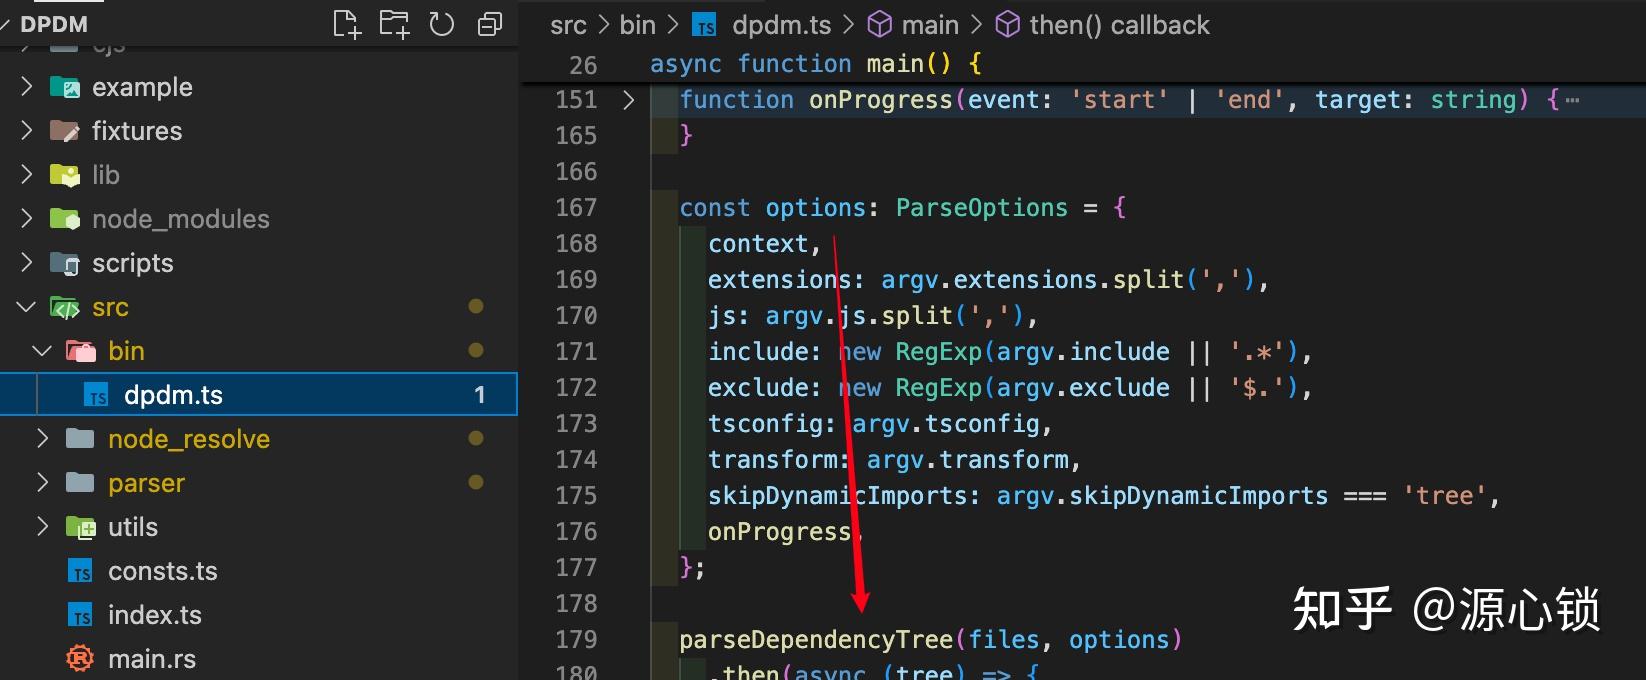Click the then() callback symbol icon in breadcrumb
1646x680 pixels.
1008,24
